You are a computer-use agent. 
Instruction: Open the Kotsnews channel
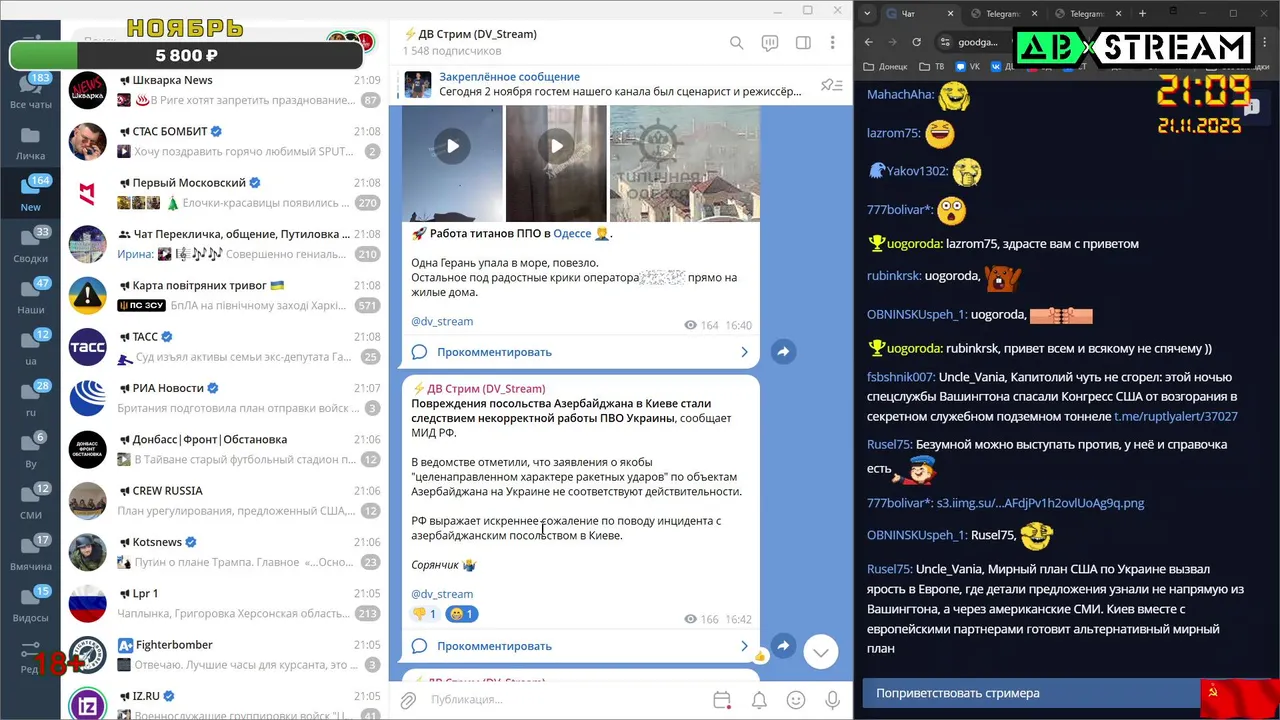click(x=225, y=552)
